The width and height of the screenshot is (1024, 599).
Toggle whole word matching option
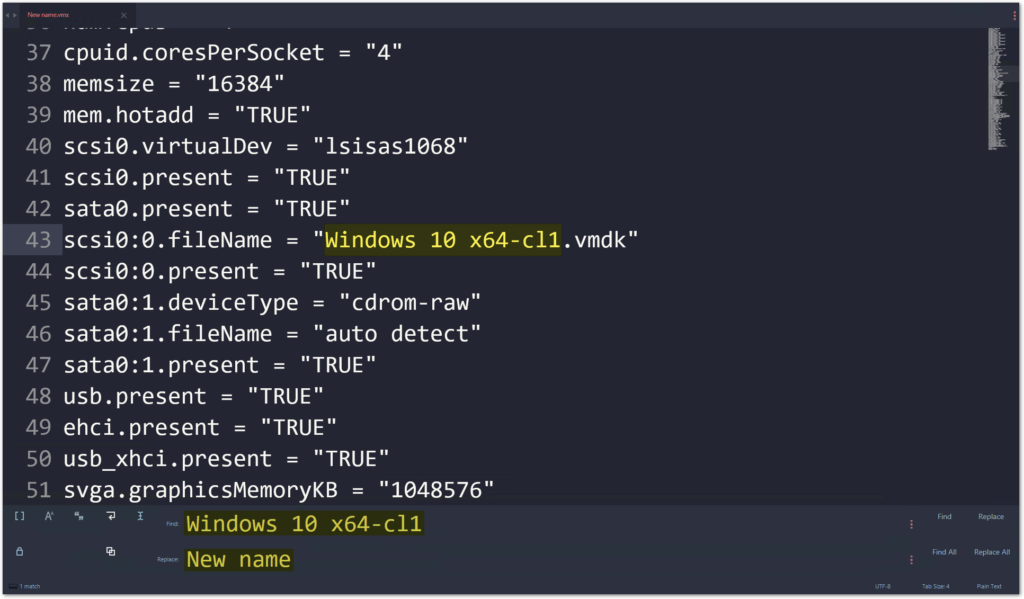[79, 516]
